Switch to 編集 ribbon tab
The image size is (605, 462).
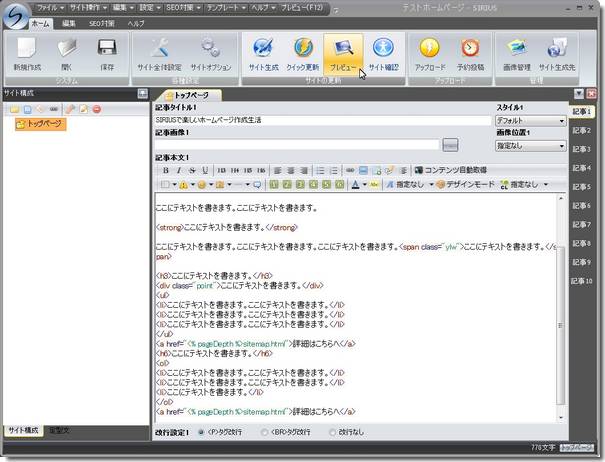point(69,24)
